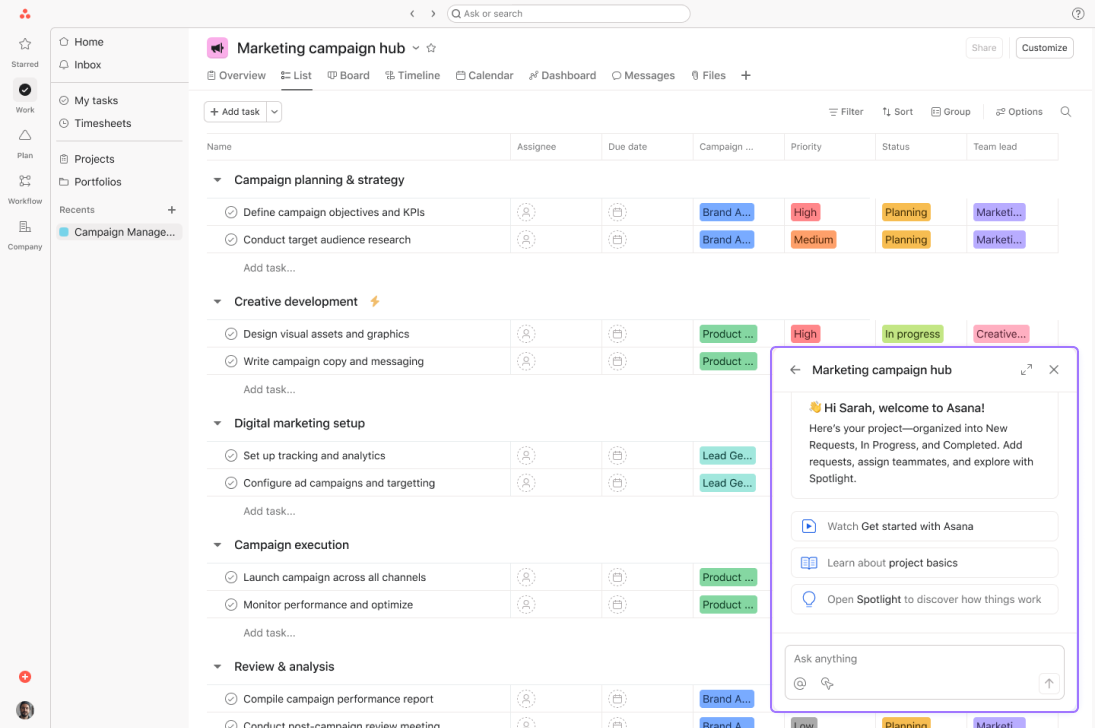Open the Dashboard tab
The width and height of the screenshot is (1095, 728).
click(562, 75)
